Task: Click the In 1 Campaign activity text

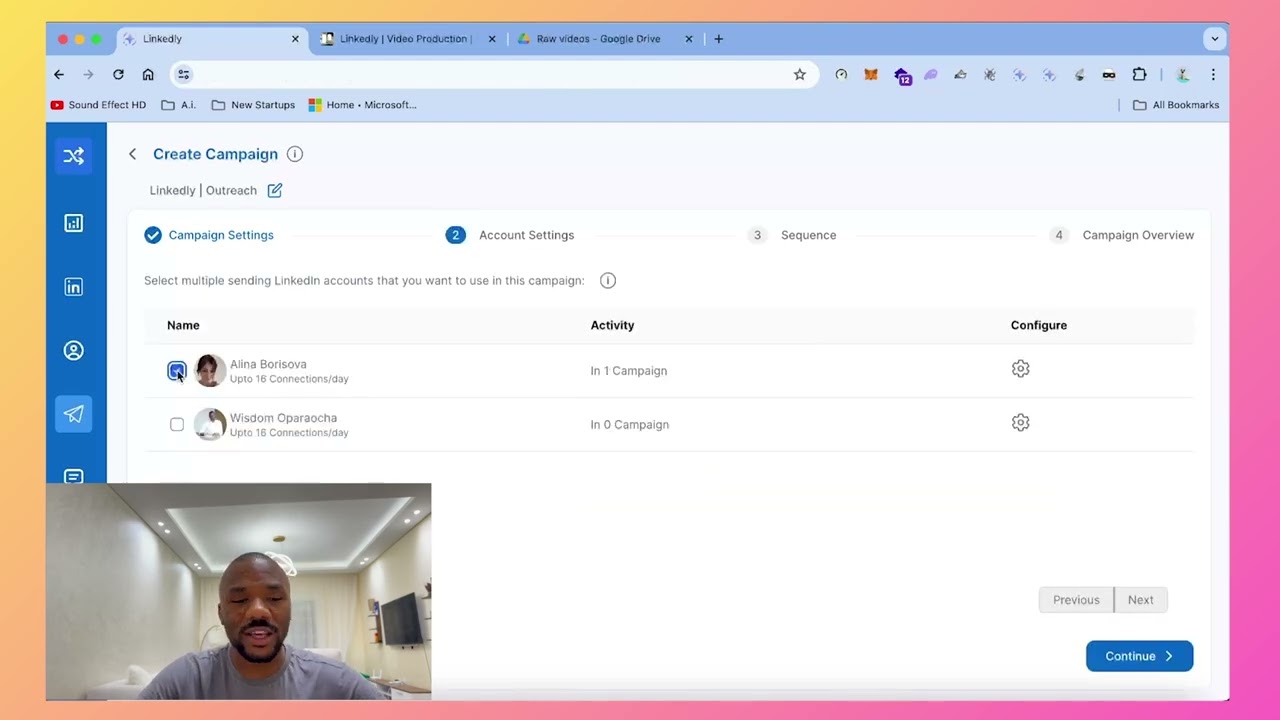Action: click(x=628, y=371)
